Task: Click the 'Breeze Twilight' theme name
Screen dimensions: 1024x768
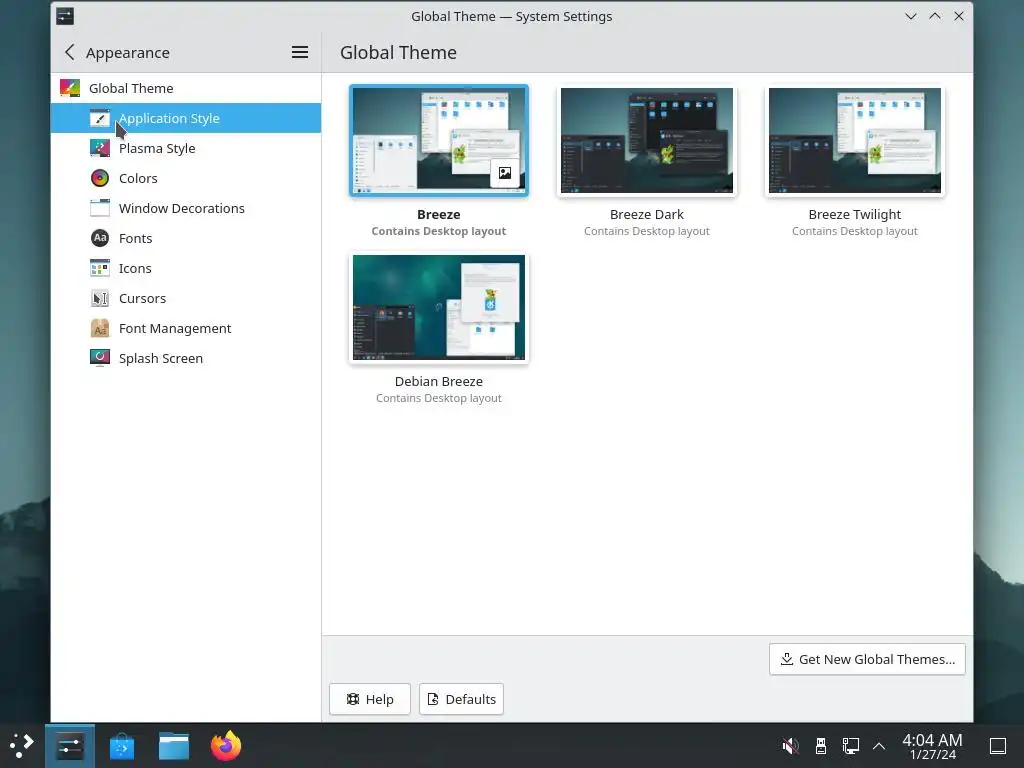Action: tap(855, 214)
